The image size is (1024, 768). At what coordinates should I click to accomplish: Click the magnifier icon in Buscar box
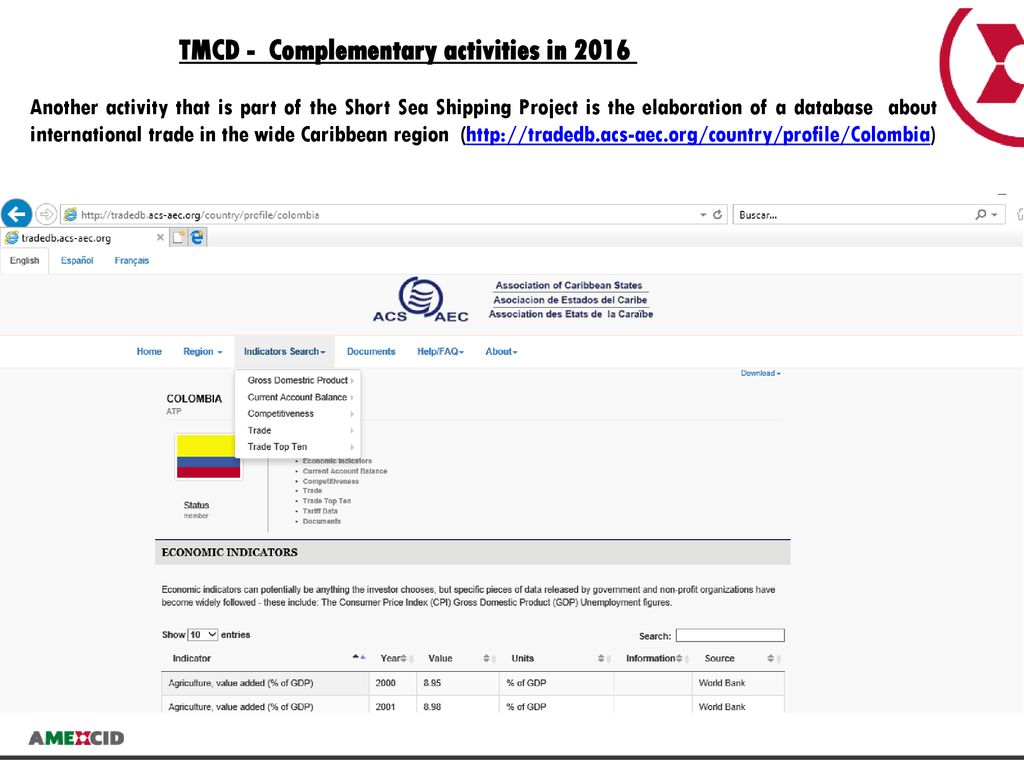pos(980,214)
